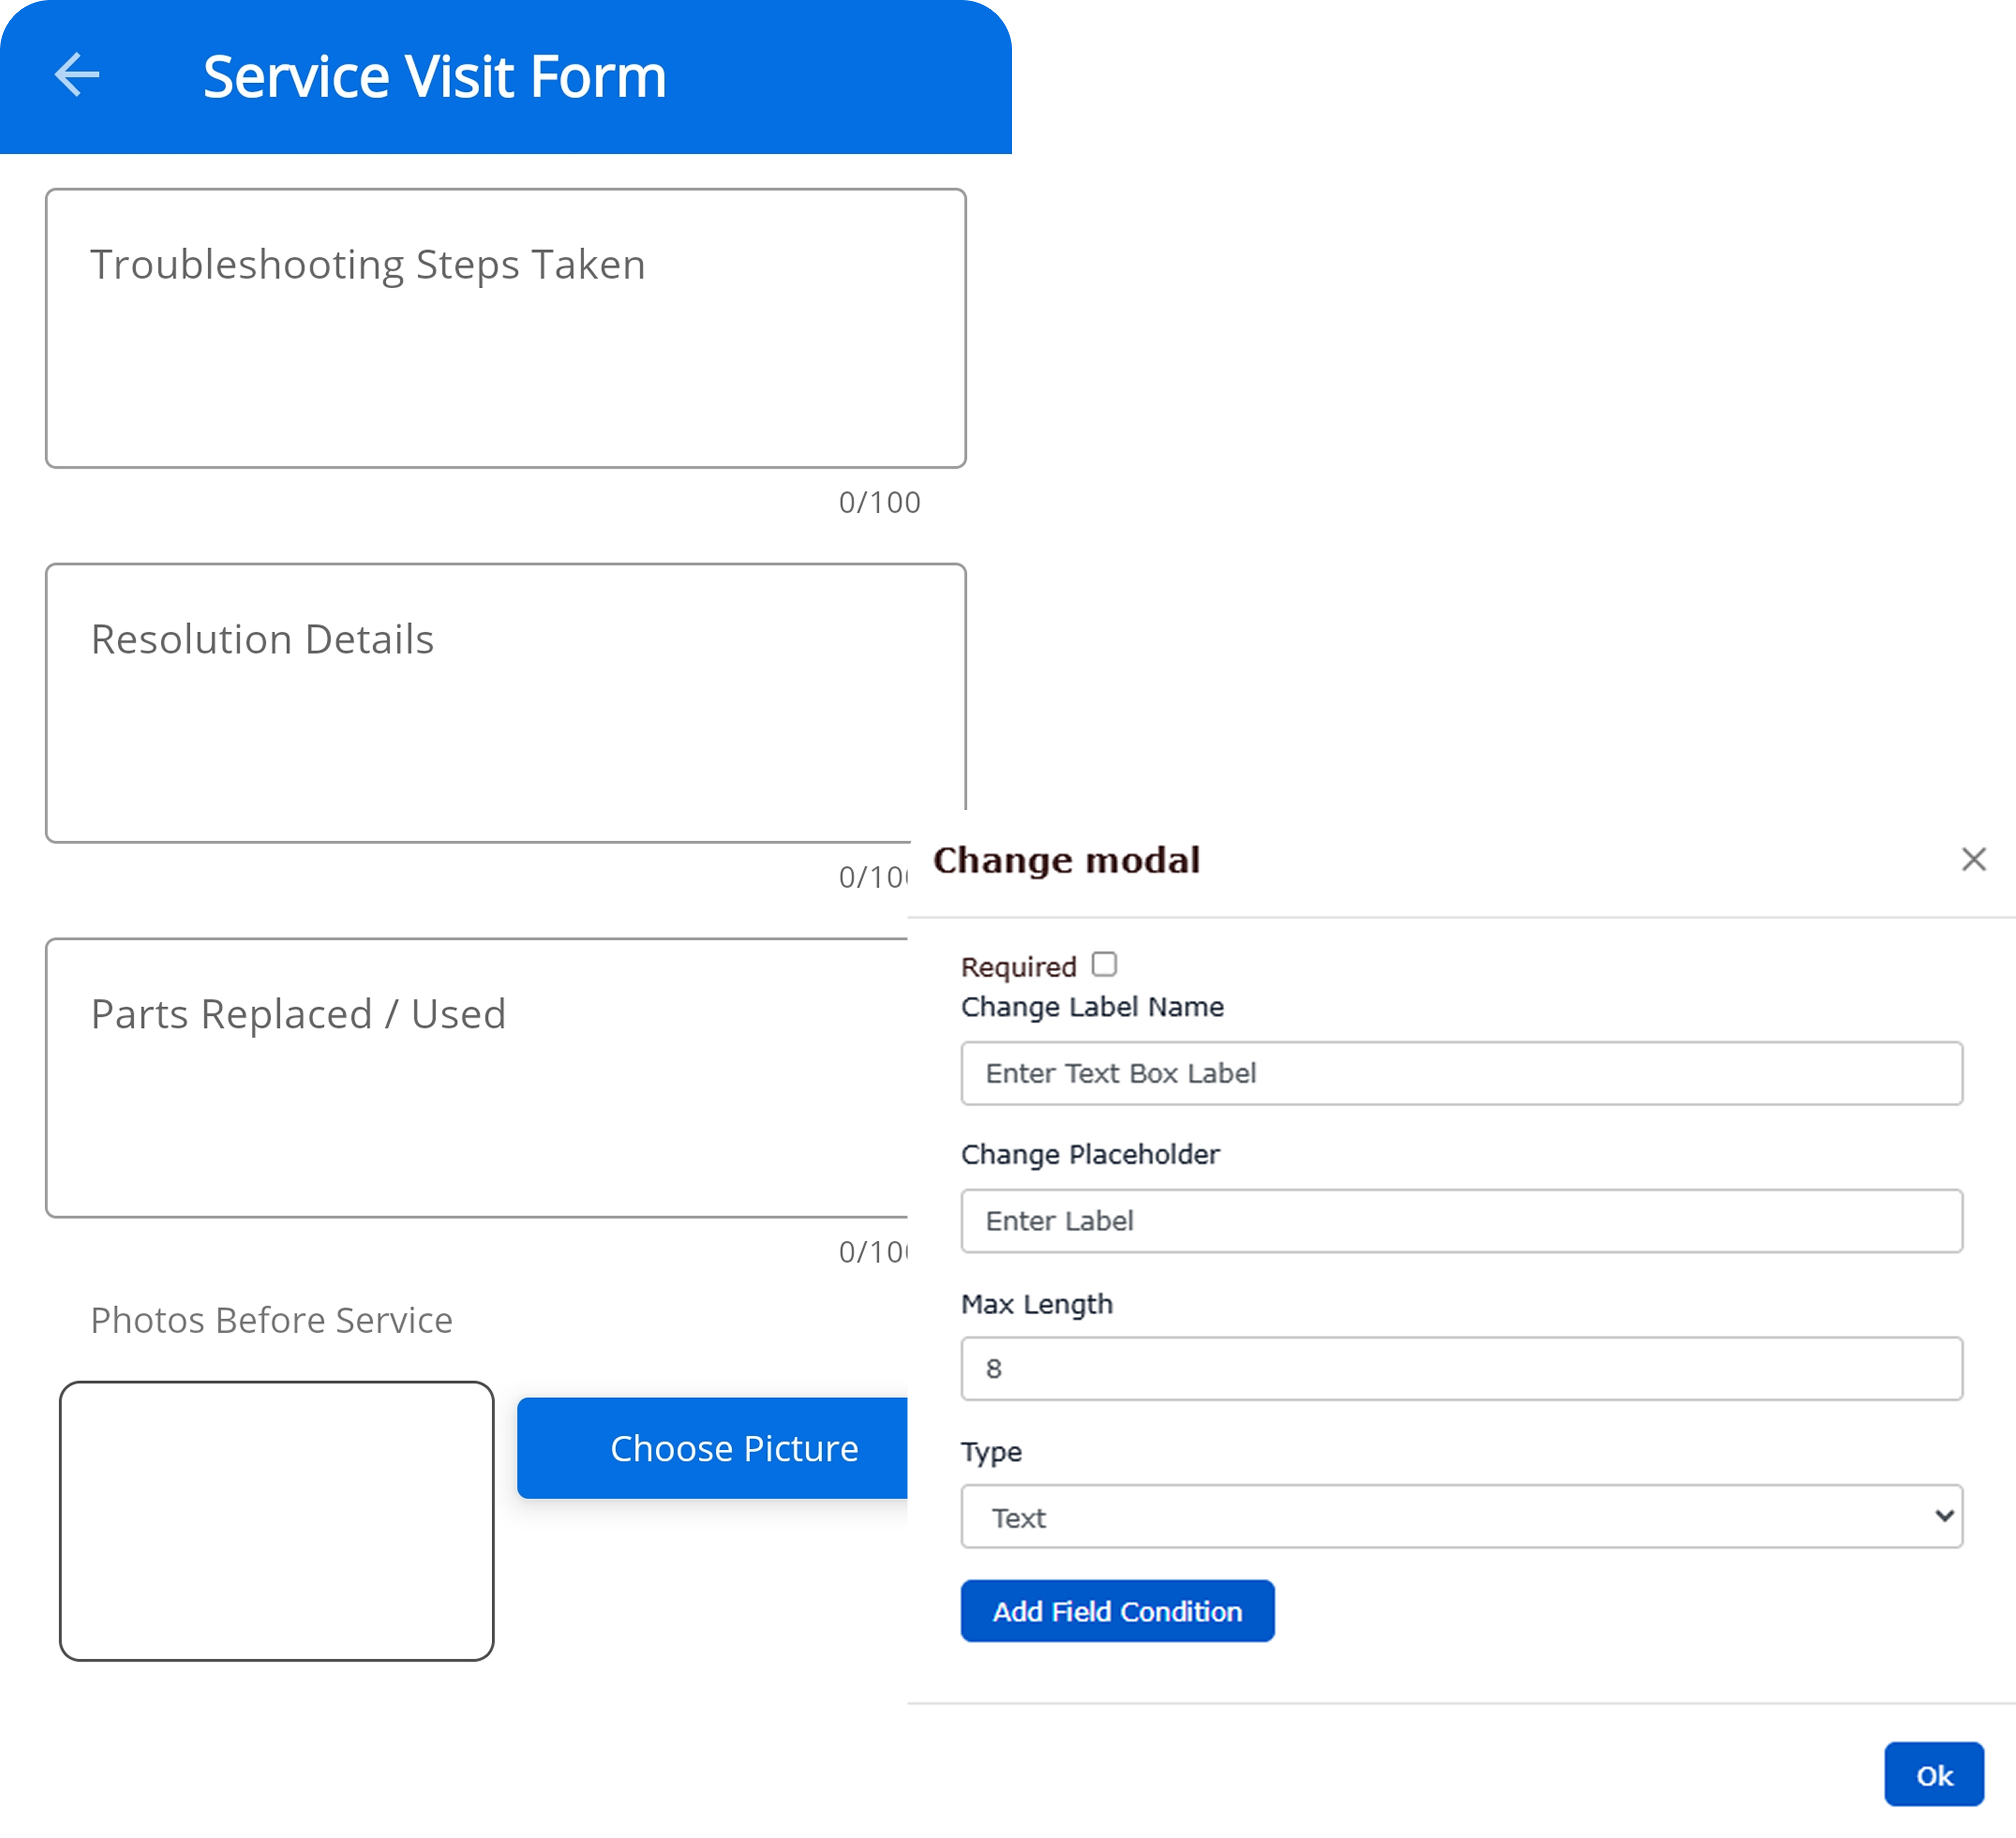This screenshot has width=2016, height=1838.
Task: Click the Add Field Condition button
Action: point(1117,1611)
